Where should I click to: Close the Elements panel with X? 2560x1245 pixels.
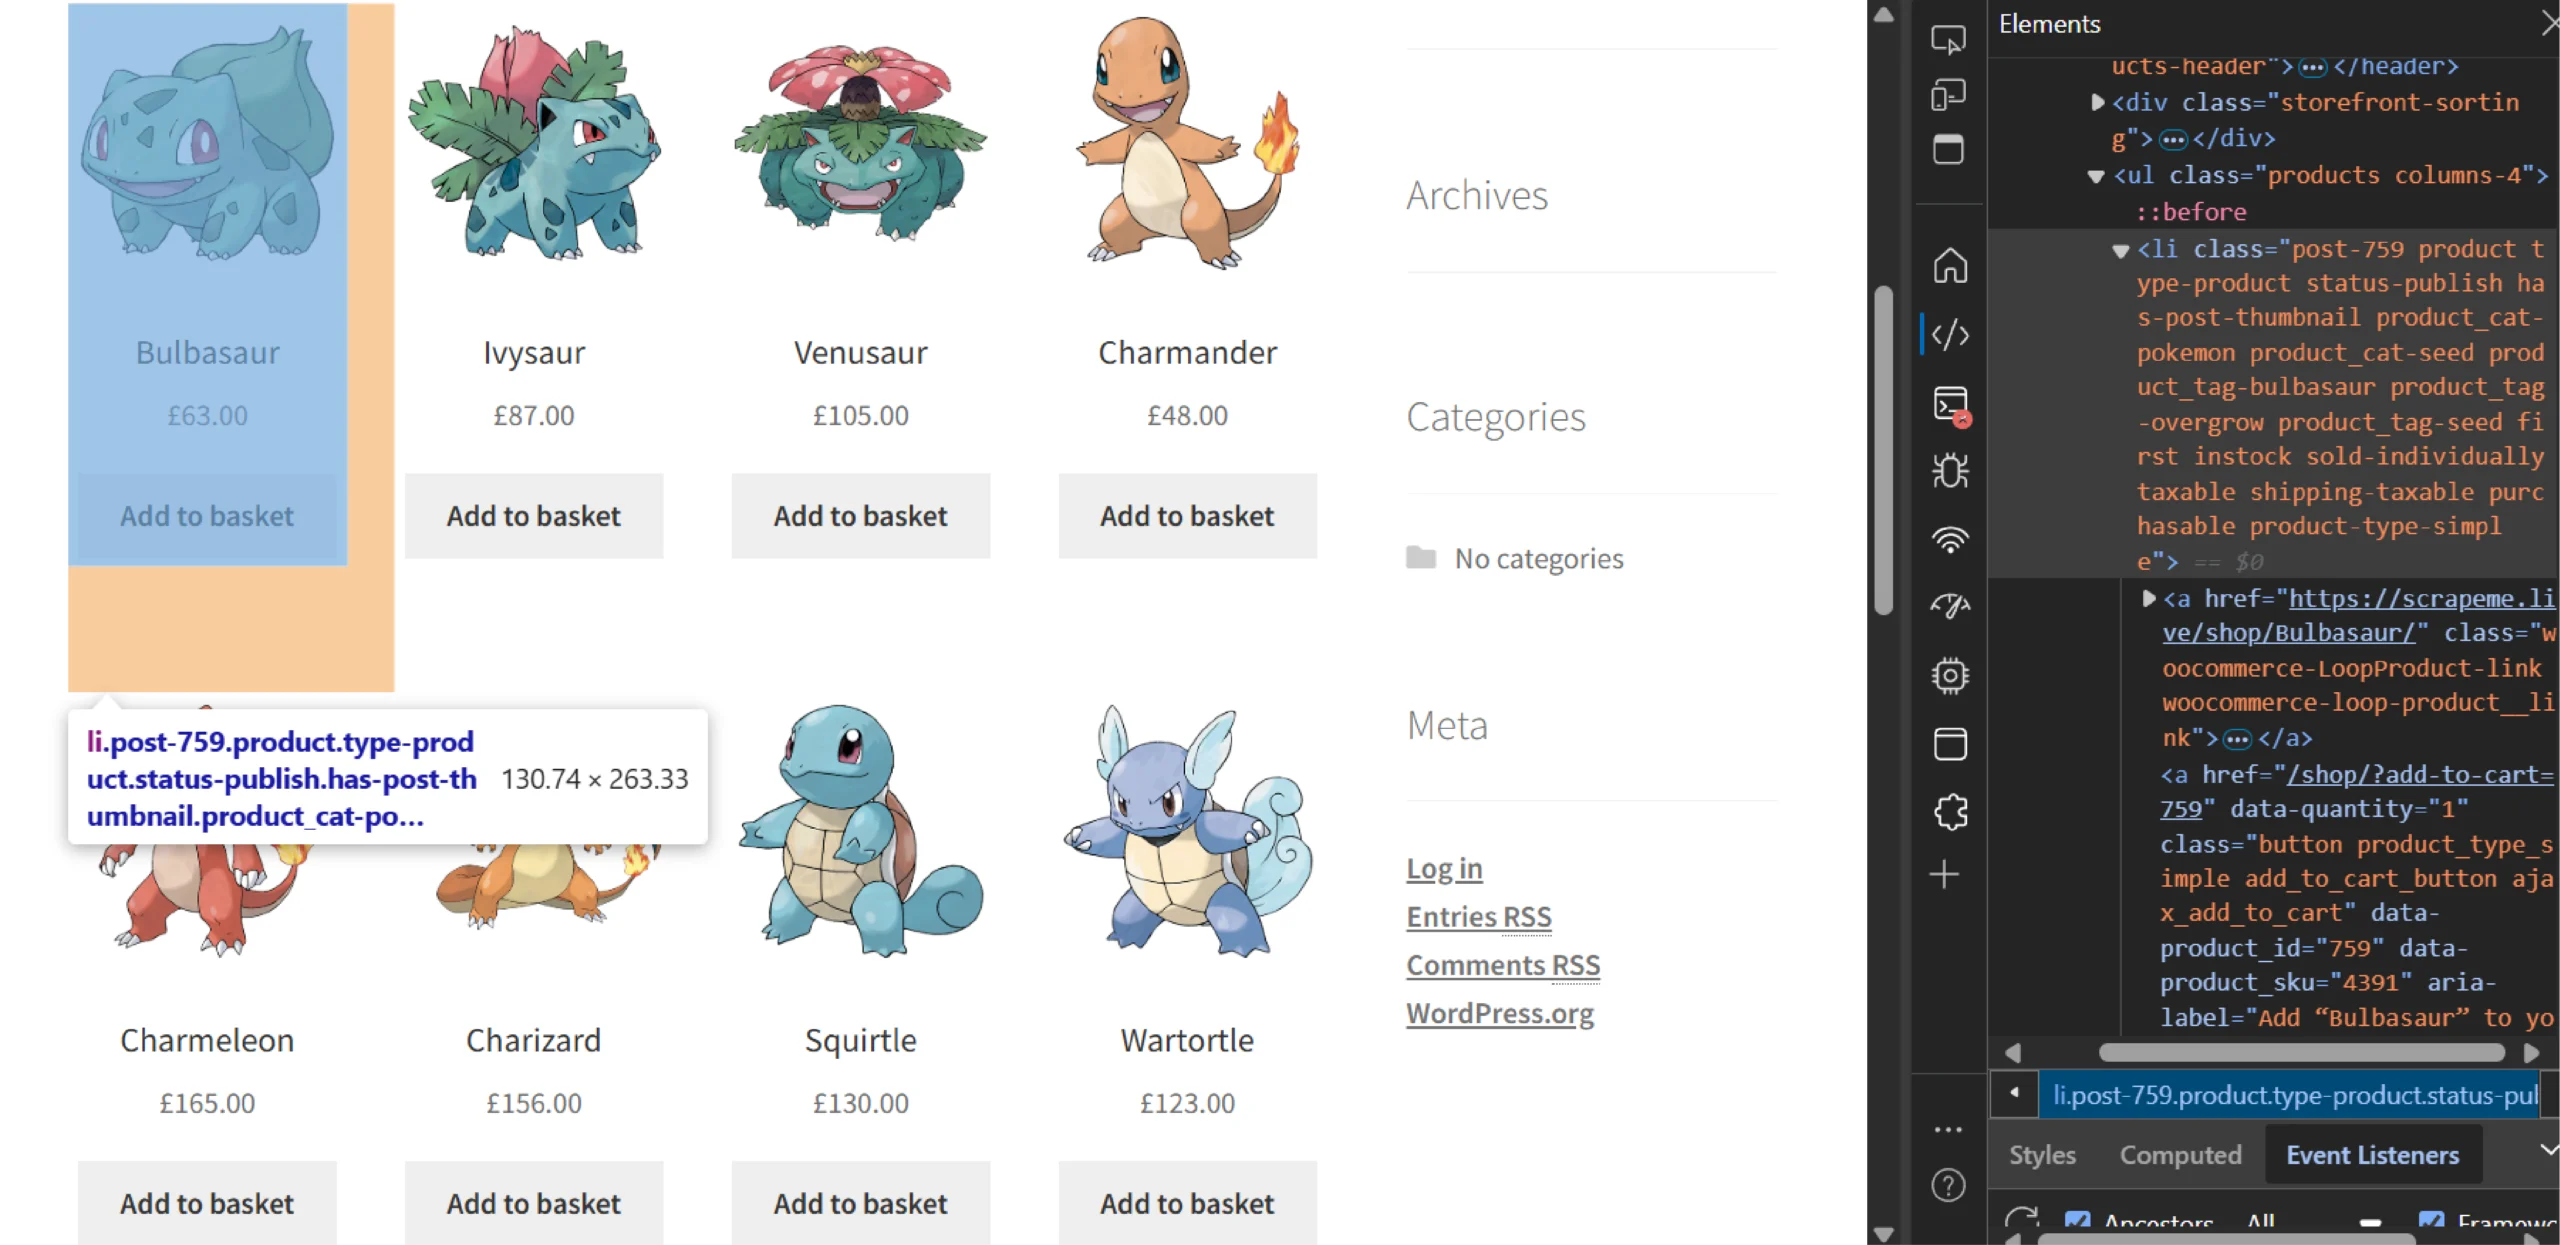point(2549,23)
